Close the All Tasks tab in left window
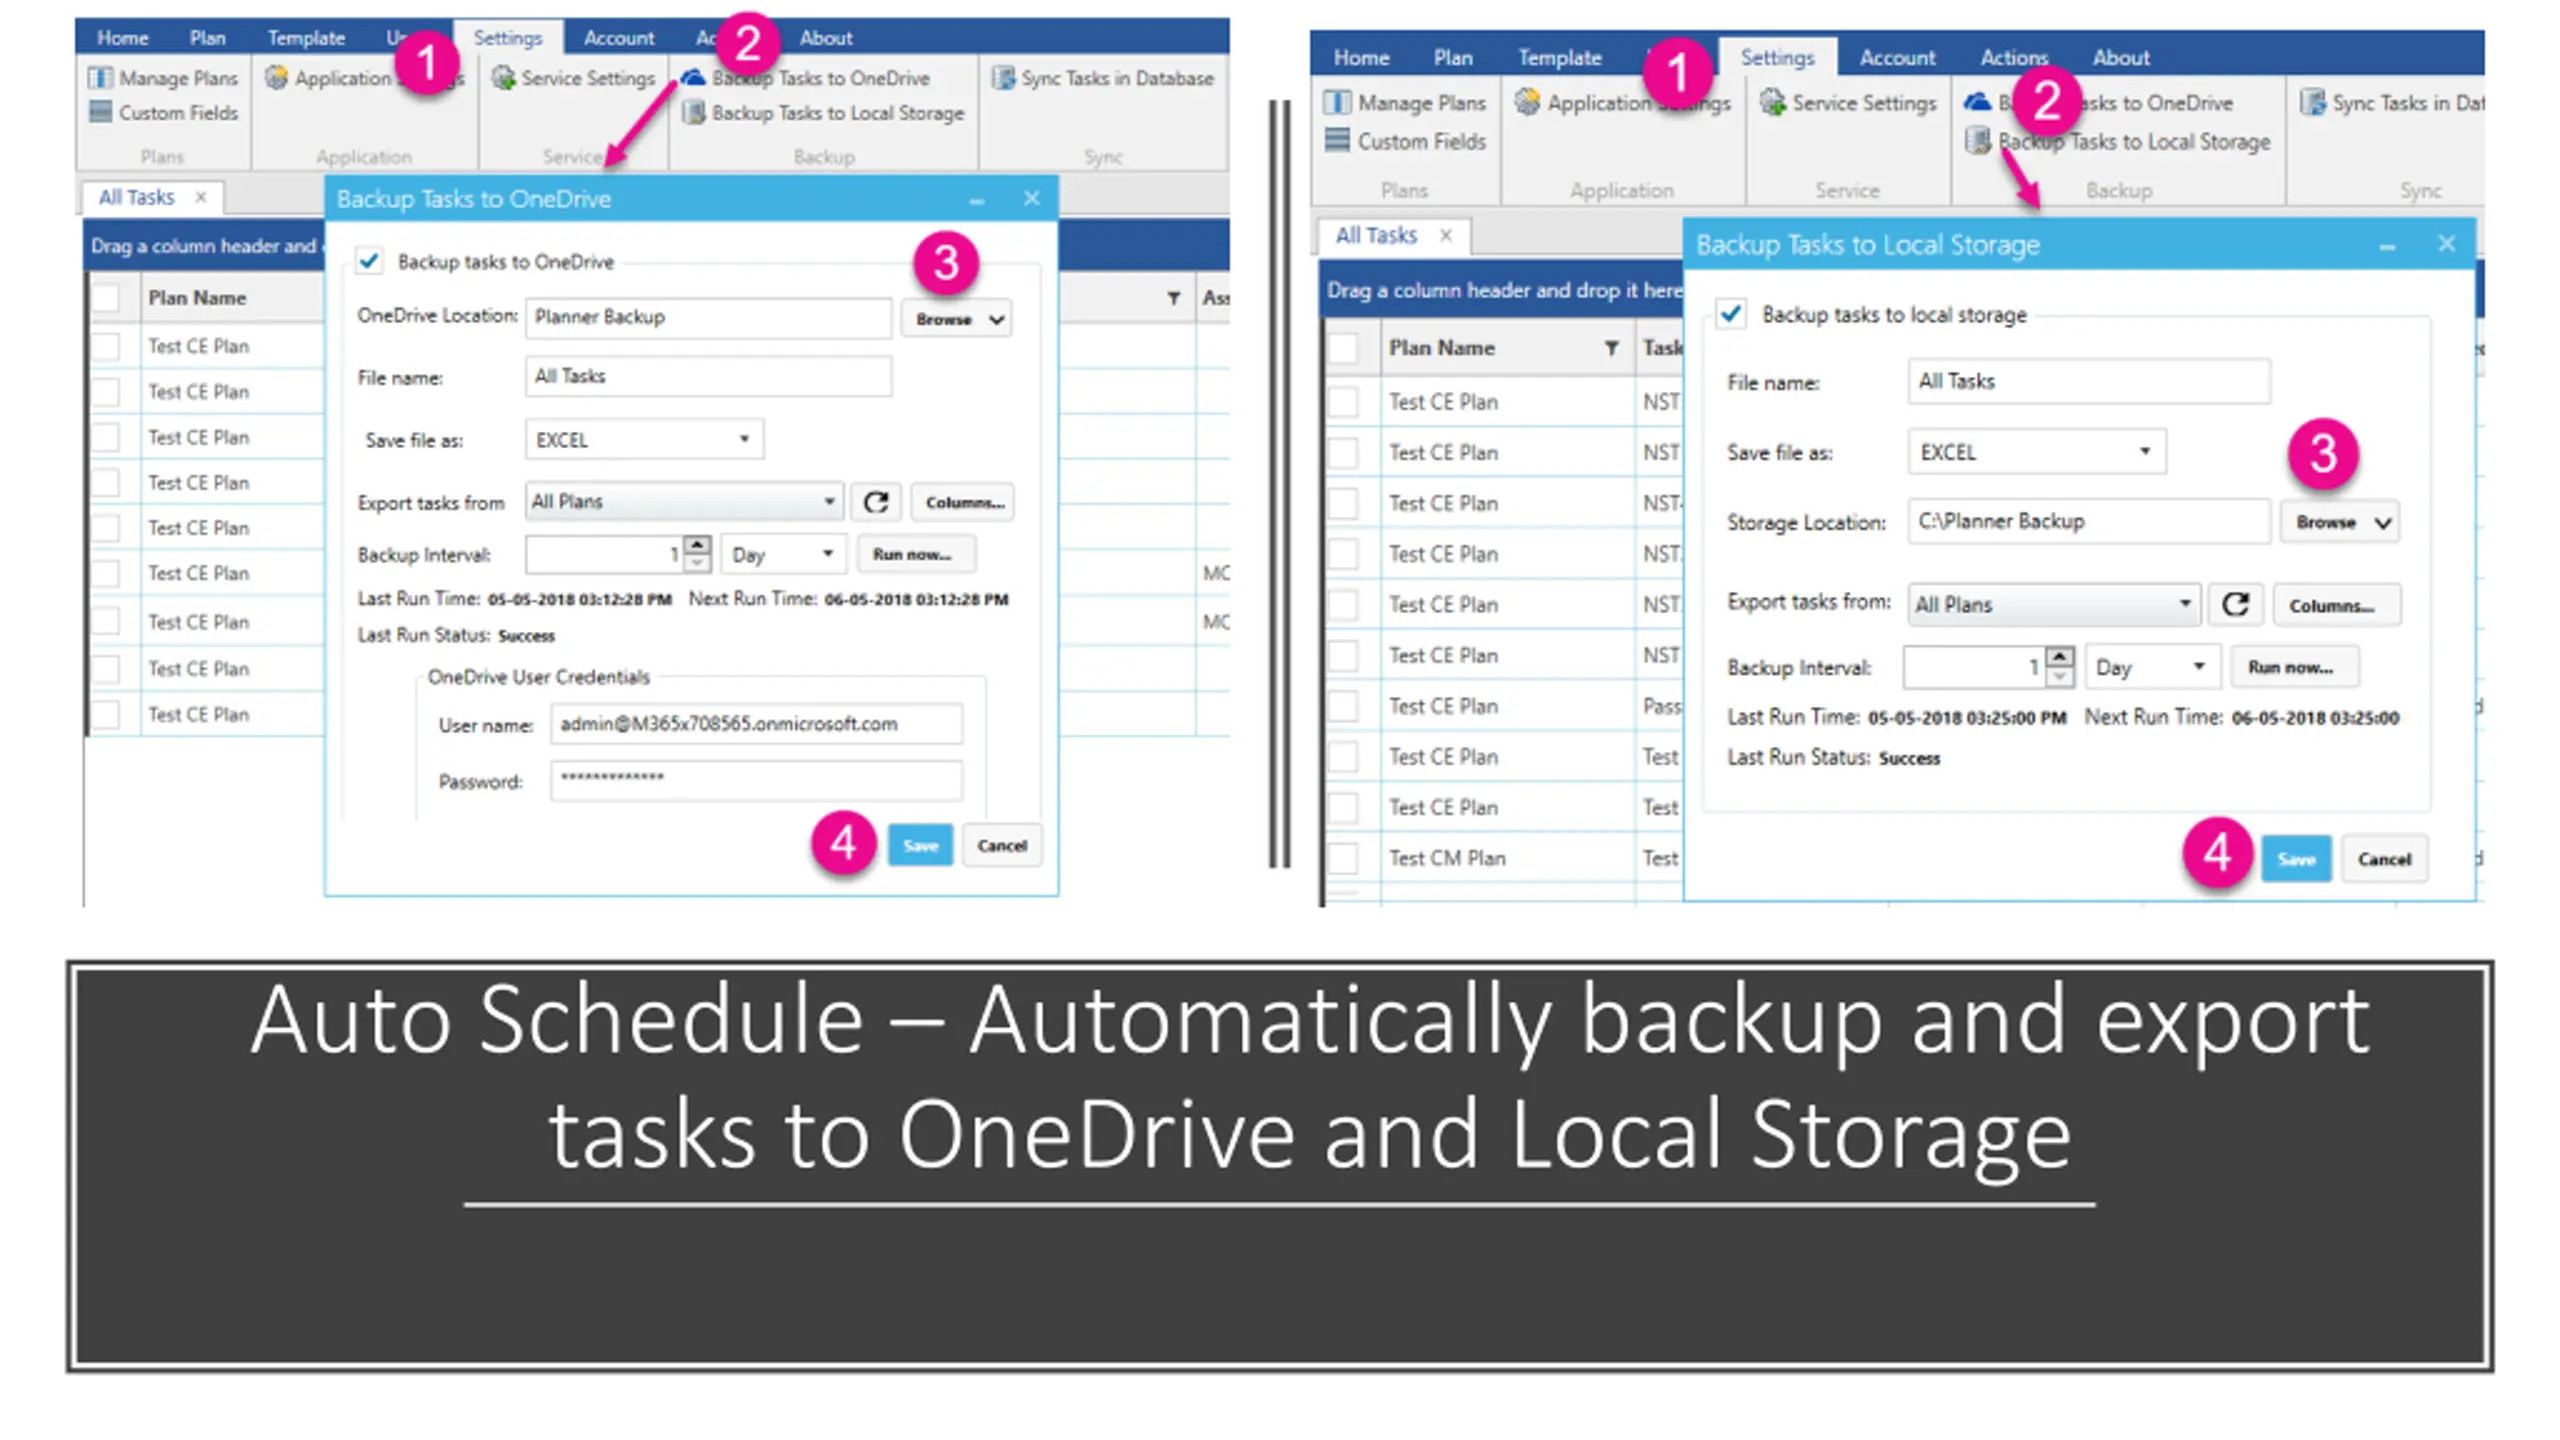This screenshot has height=1440, width=2560. pyautogui.click(x=201, y=197)
